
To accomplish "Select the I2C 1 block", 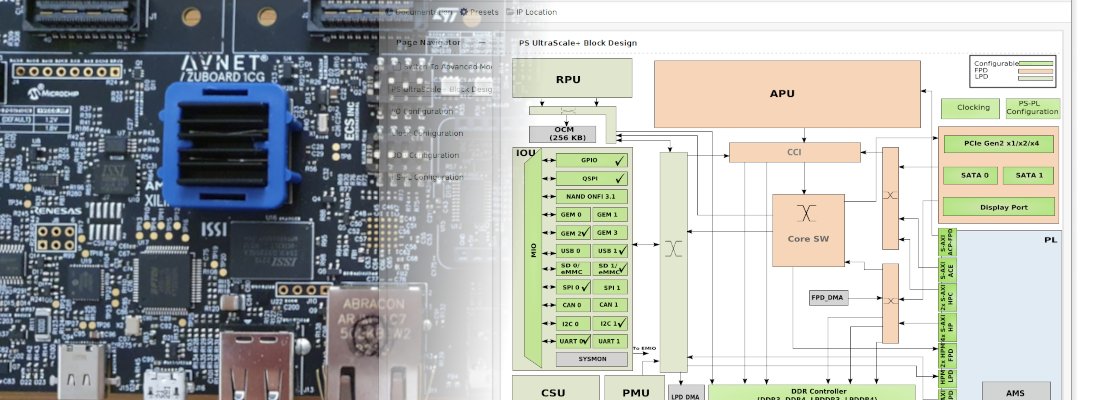I will [x=610, y=324].
